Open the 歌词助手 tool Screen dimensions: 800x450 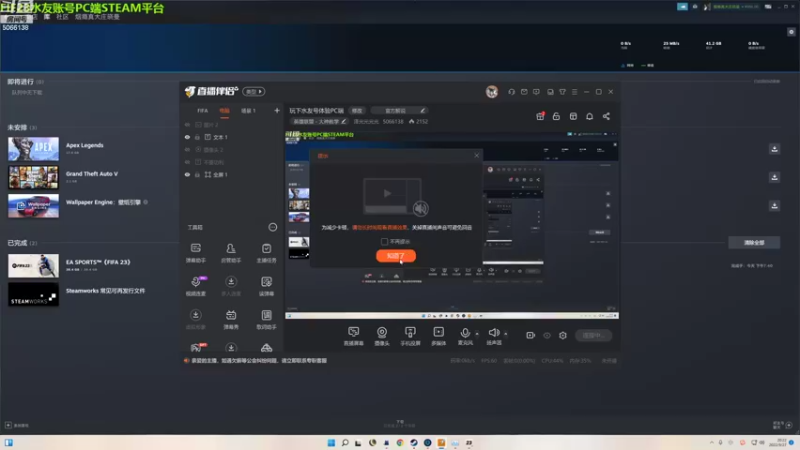coord(266,319)
